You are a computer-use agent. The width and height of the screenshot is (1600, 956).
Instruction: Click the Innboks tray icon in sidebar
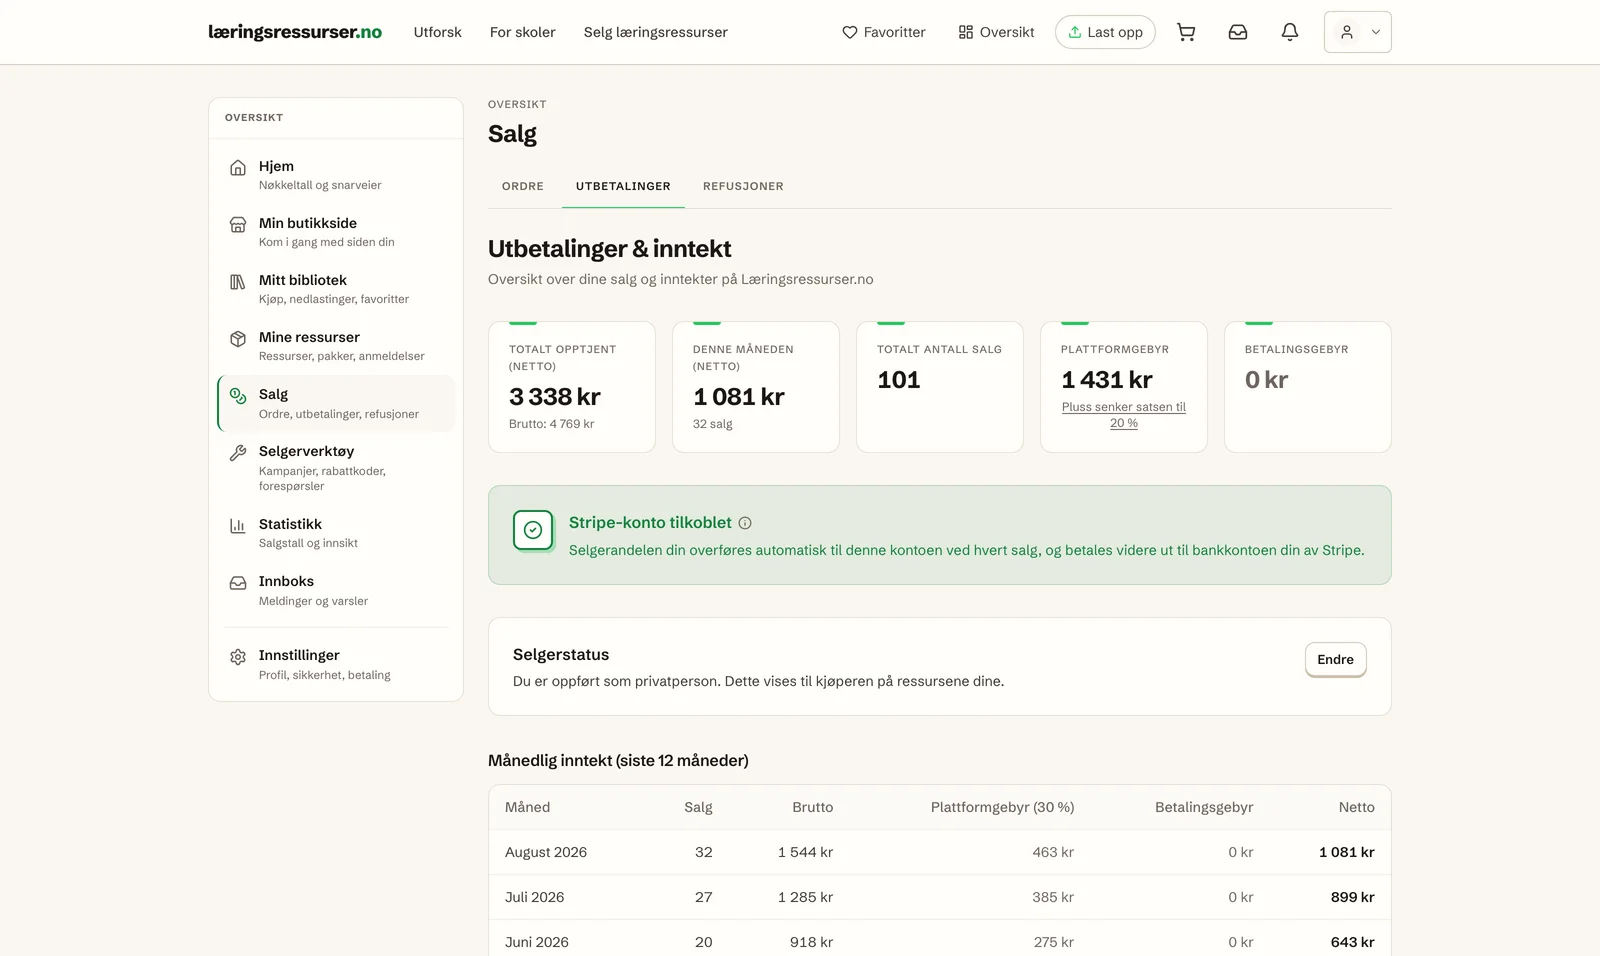[x=238, y=582]
